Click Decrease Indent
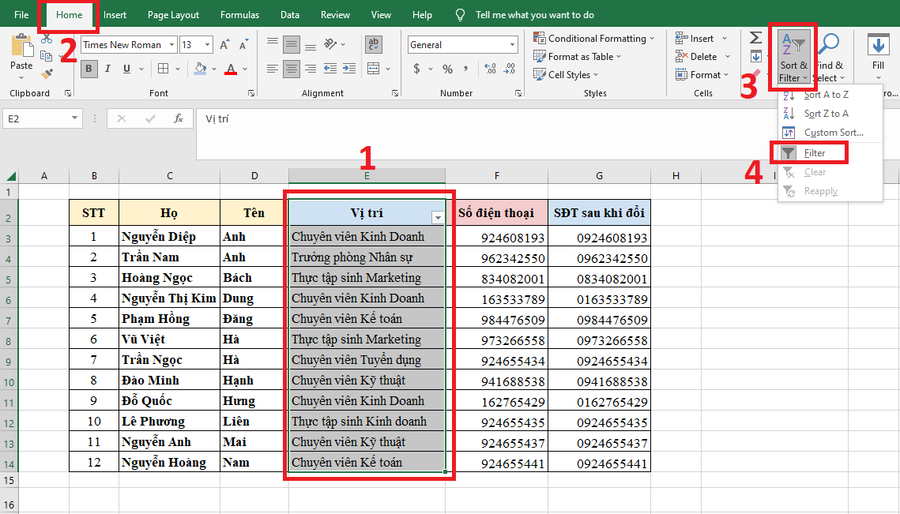Image resolution: width=900 pixels, height=514 pixels. (x=330, y=69)
